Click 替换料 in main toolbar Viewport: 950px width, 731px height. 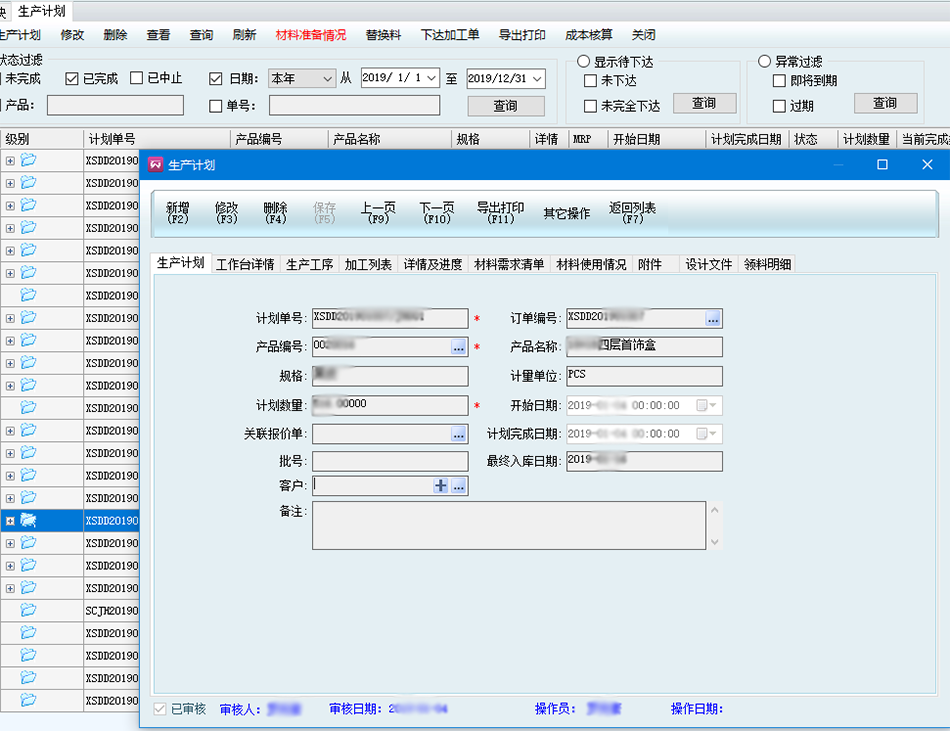tap(384, 35)
